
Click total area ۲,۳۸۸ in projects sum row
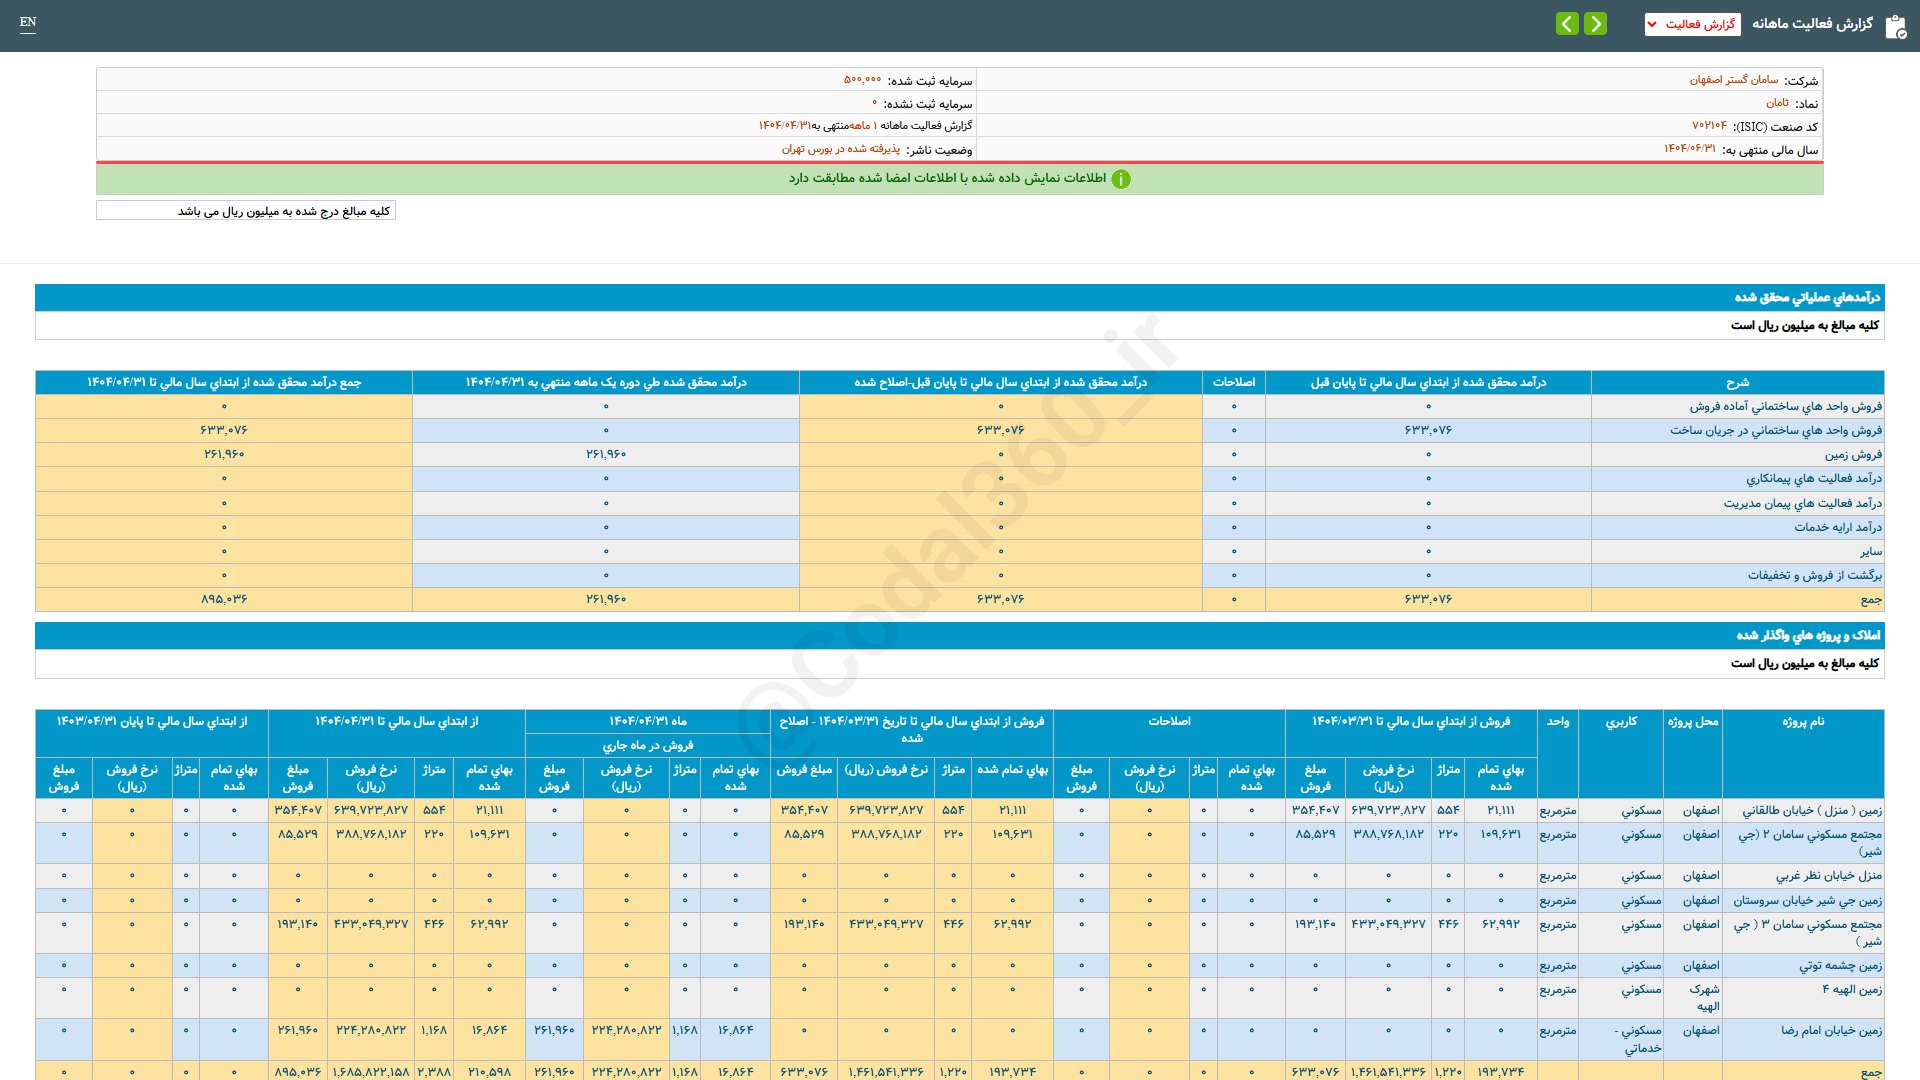[434, 1072]
